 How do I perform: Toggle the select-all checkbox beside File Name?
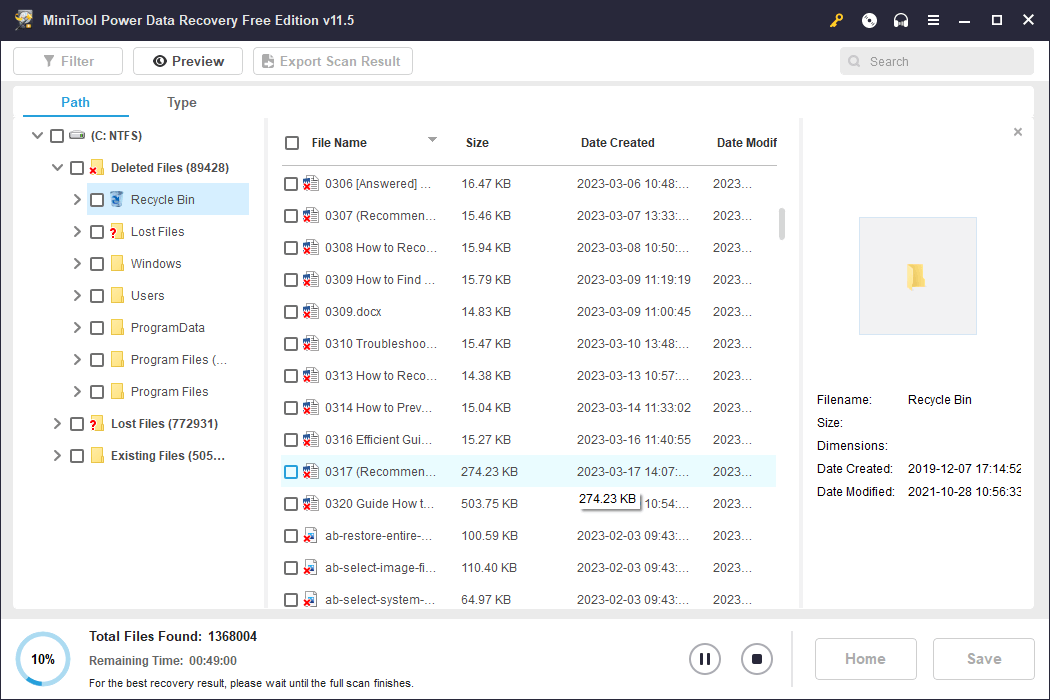point(292,143)
